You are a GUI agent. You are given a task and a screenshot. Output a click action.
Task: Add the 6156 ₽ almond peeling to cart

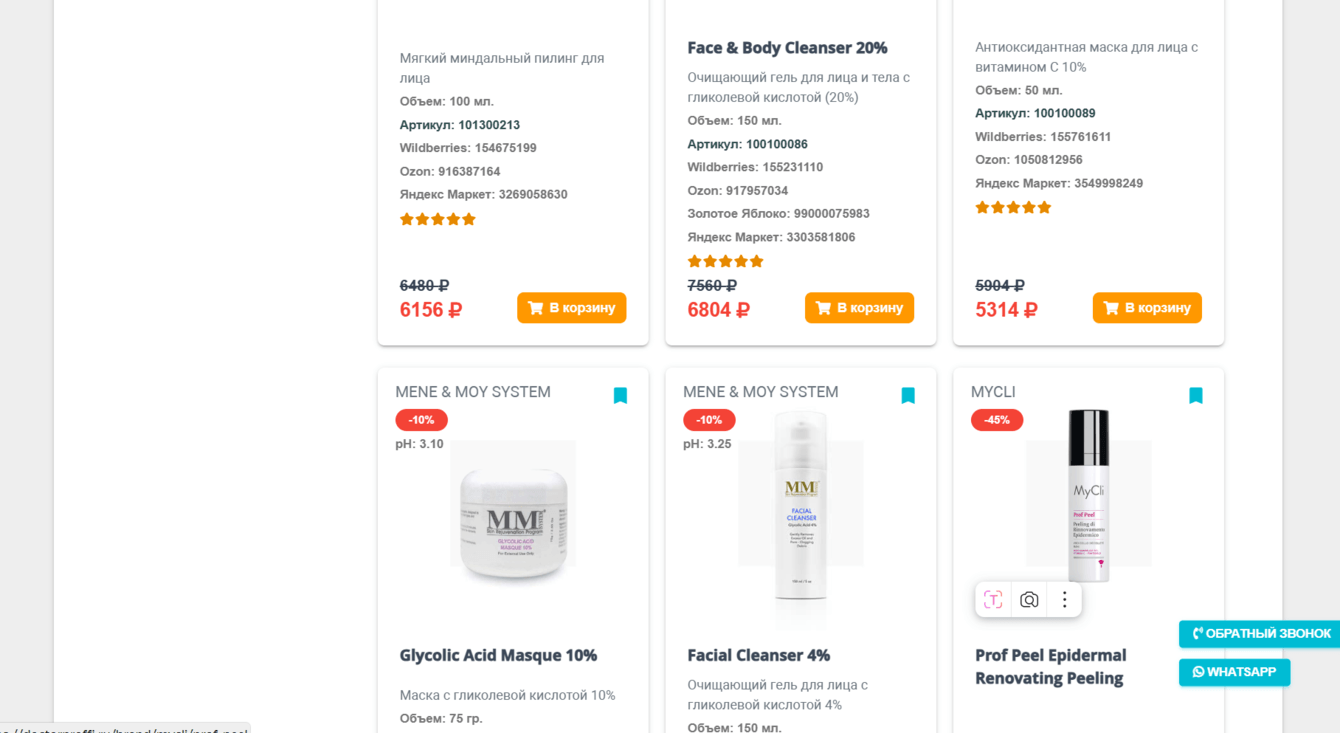(571, 308)
